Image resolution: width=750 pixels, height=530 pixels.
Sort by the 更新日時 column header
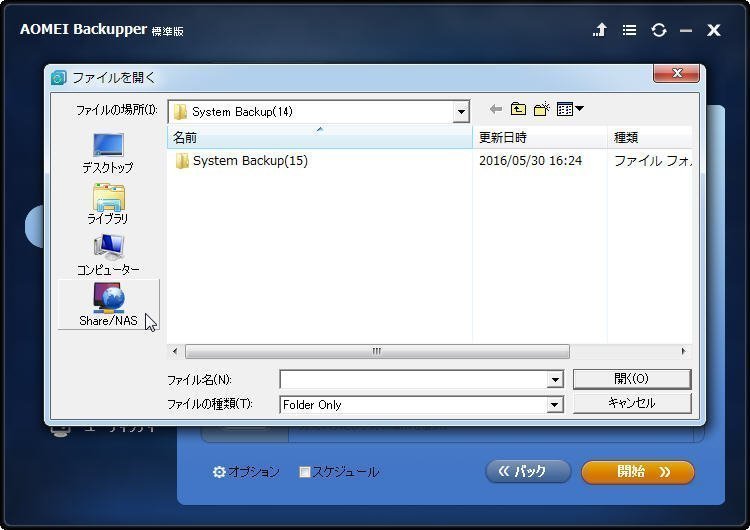[540, 138]
